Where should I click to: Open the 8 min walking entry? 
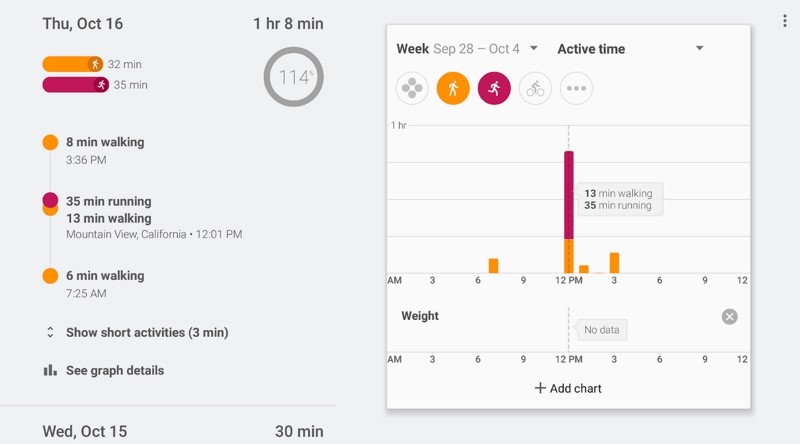click(x=105, y=142)
